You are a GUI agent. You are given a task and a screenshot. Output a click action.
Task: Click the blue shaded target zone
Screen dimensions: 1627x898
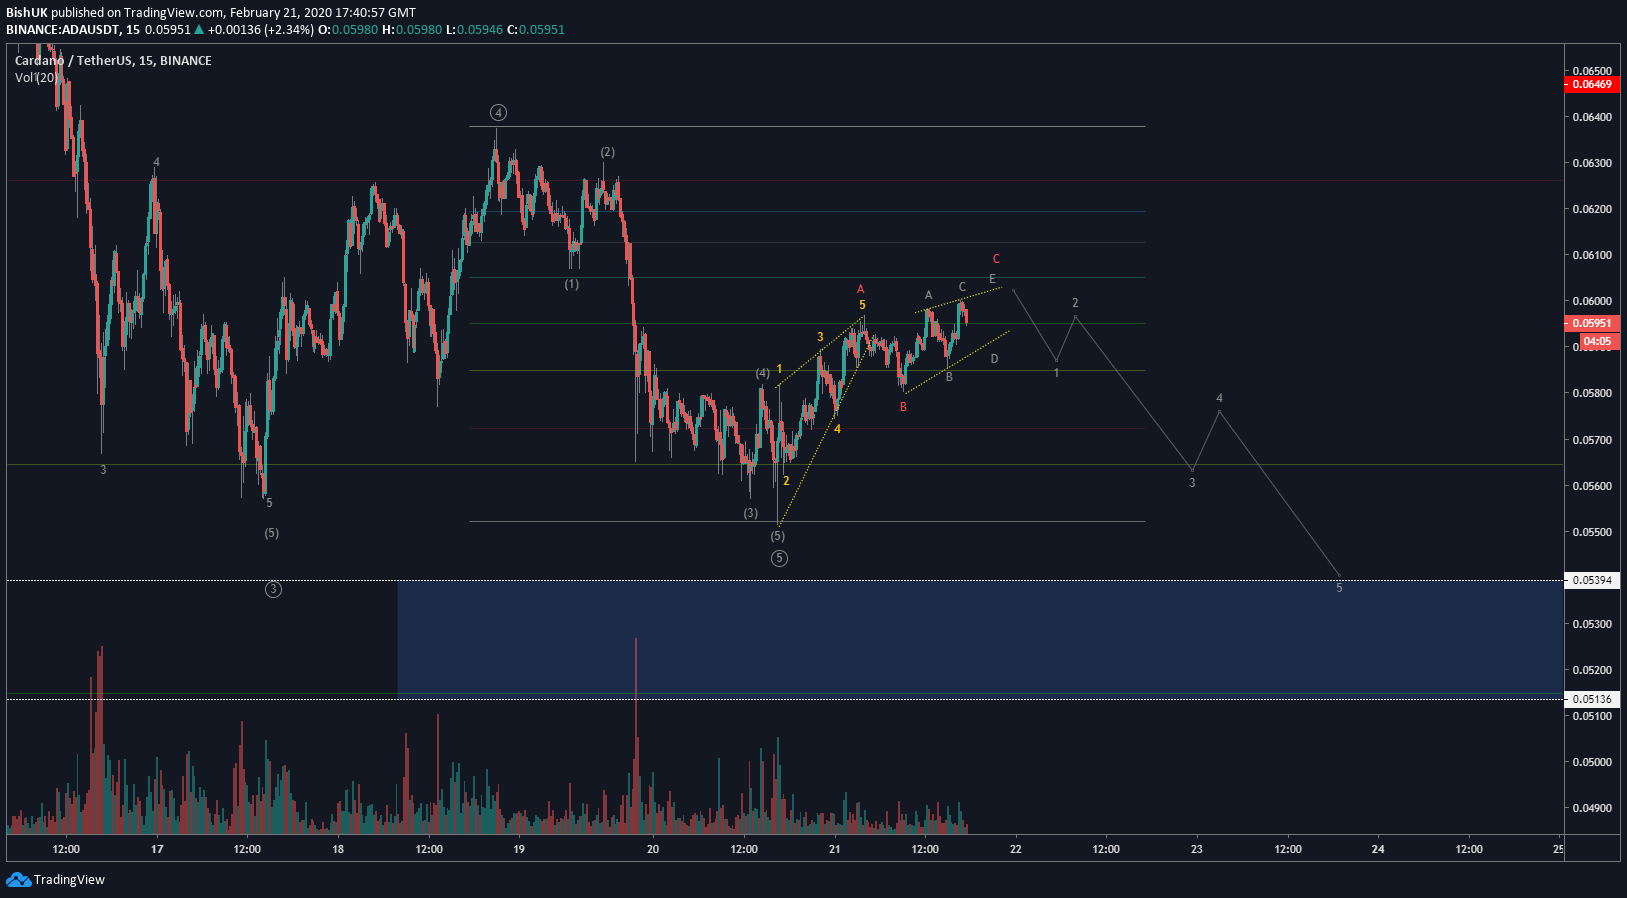[x=979, y=638]
